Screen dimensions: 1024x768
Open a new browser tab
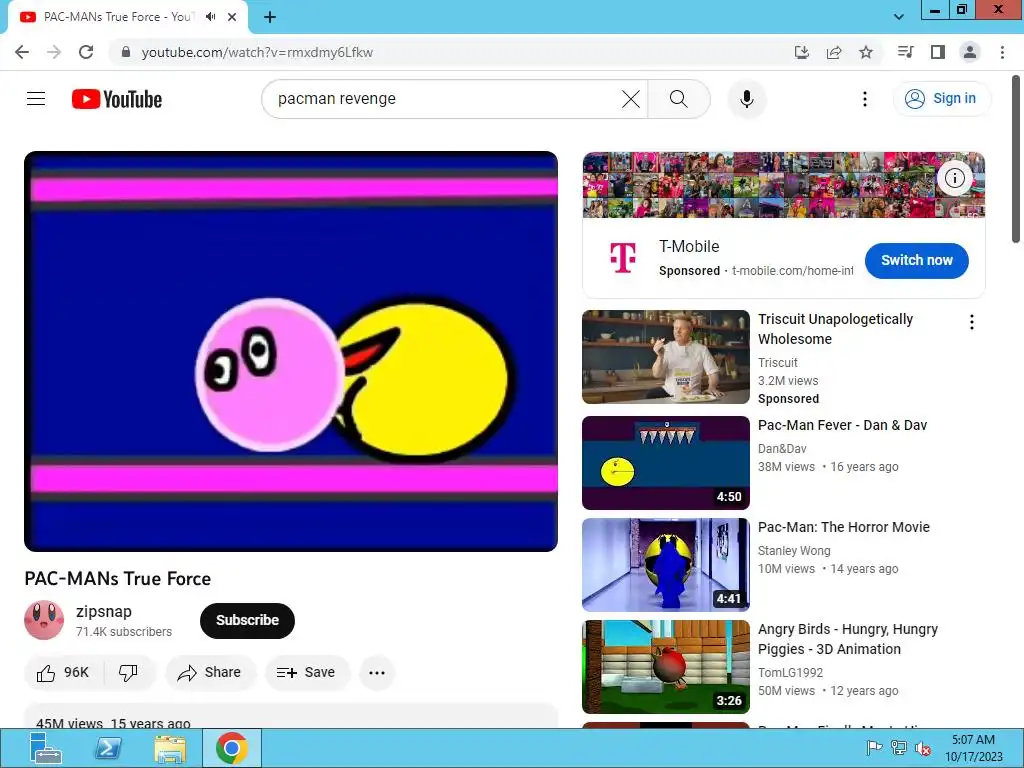tap(270, 17)
